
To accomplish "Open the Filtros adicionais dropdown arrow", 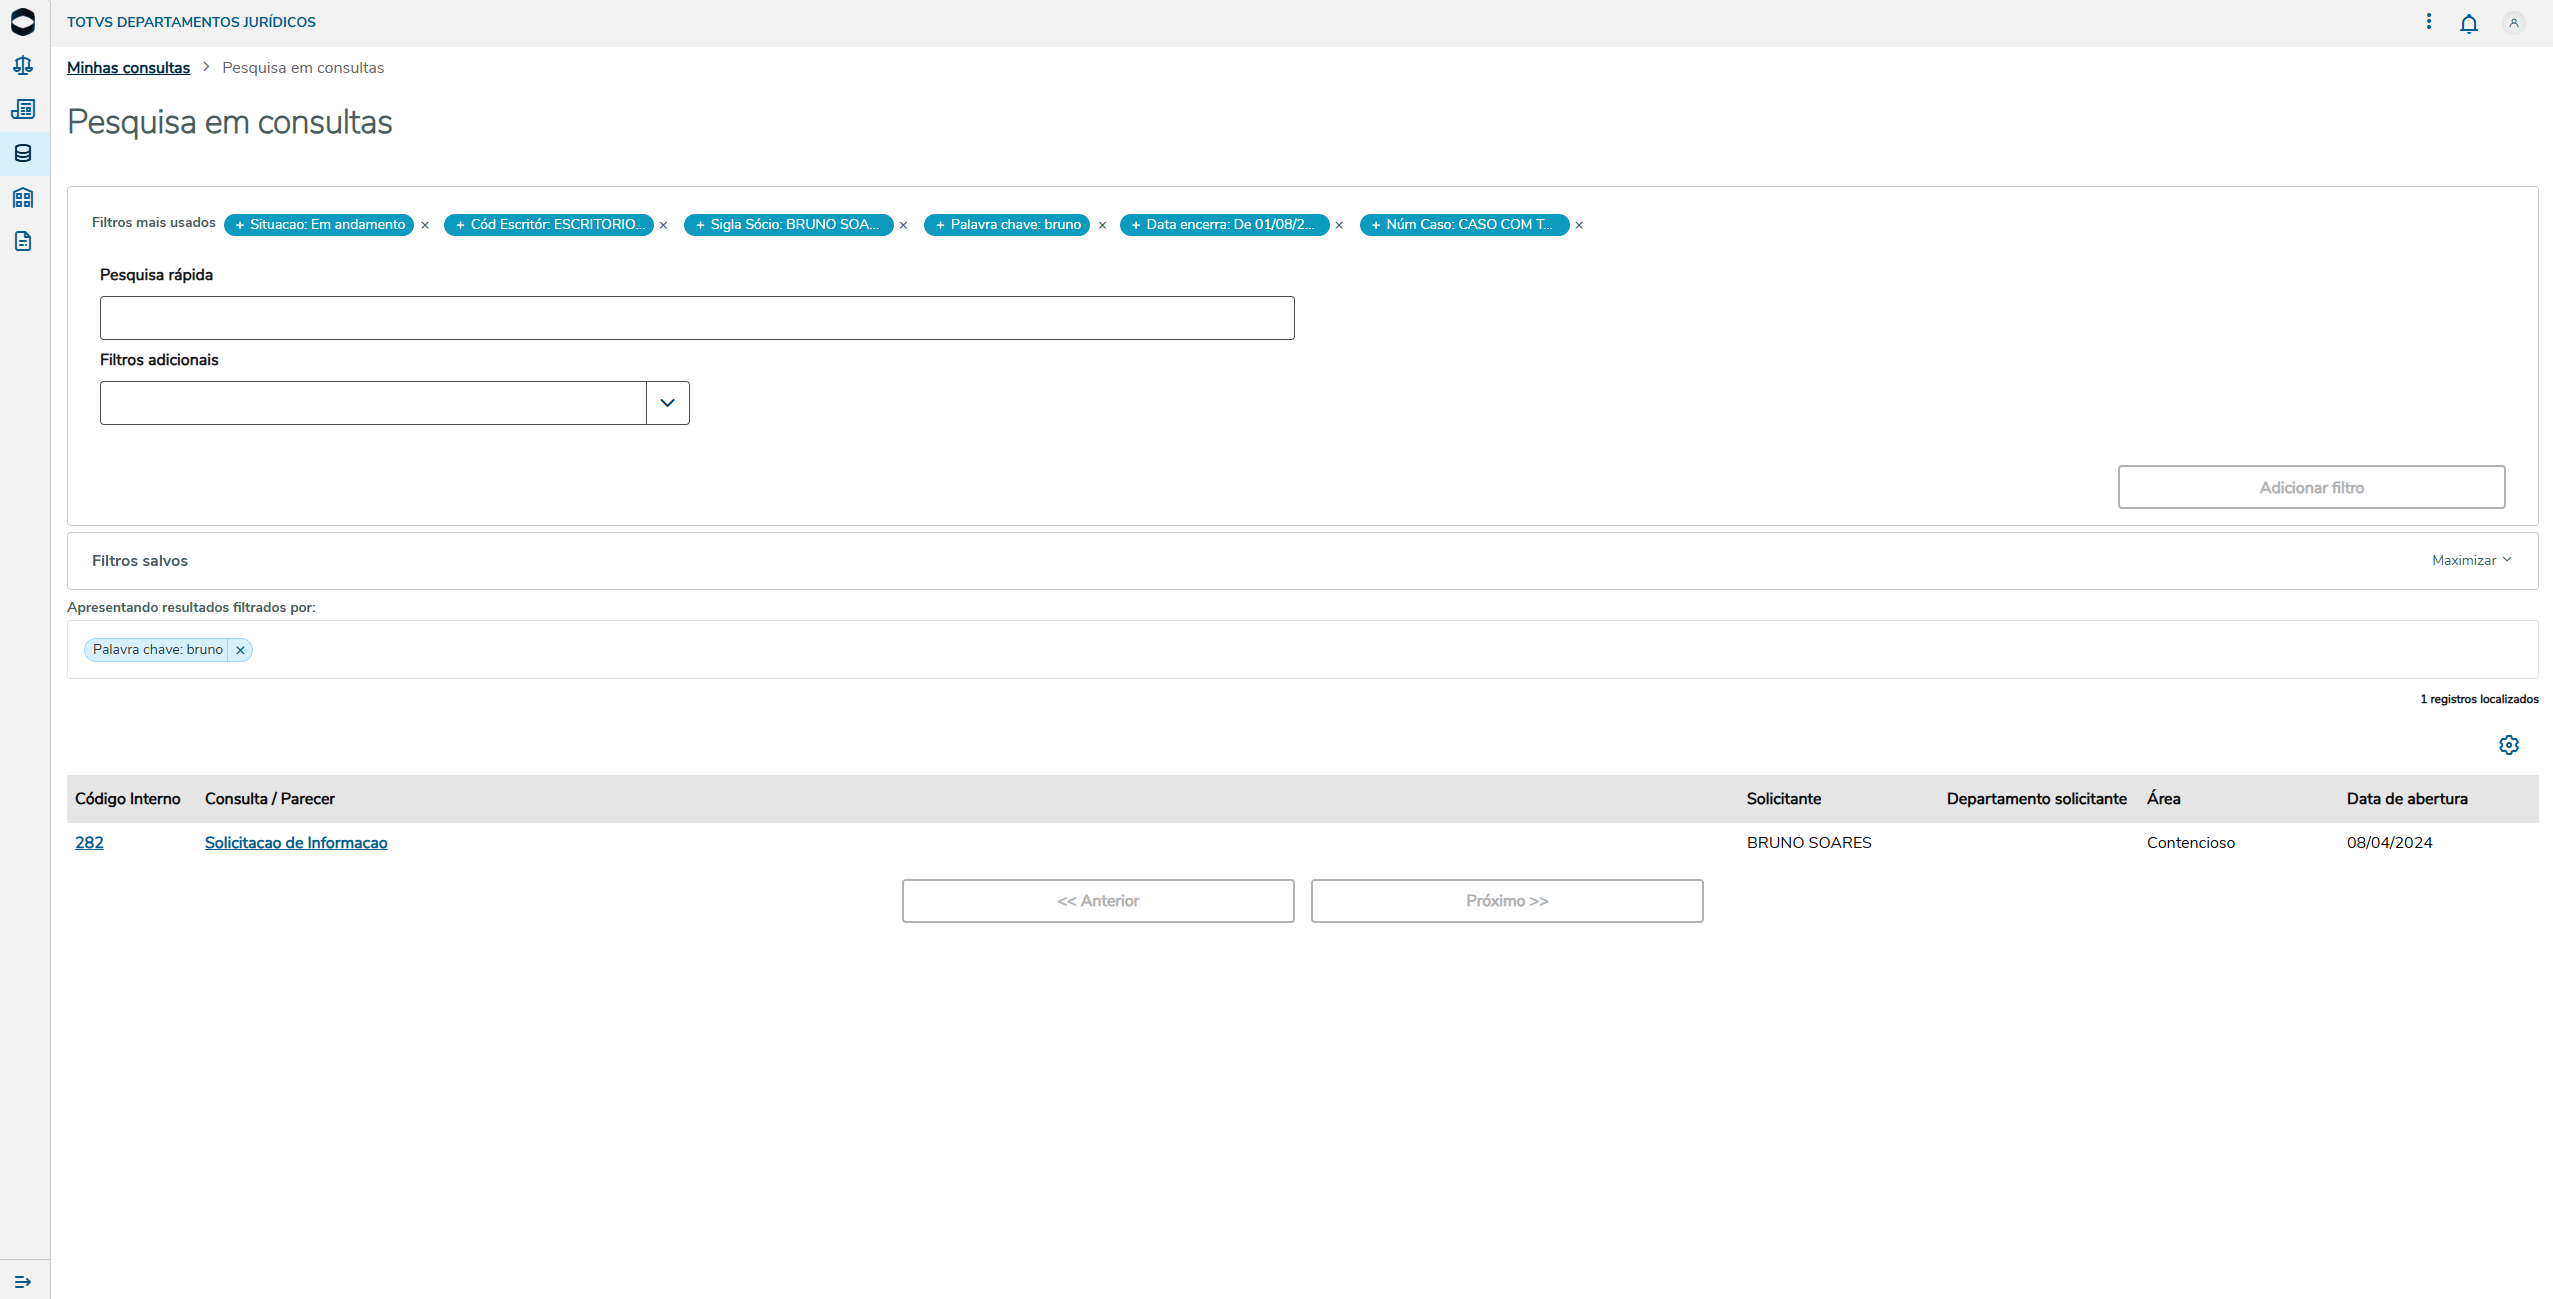I will coord(667,403).
